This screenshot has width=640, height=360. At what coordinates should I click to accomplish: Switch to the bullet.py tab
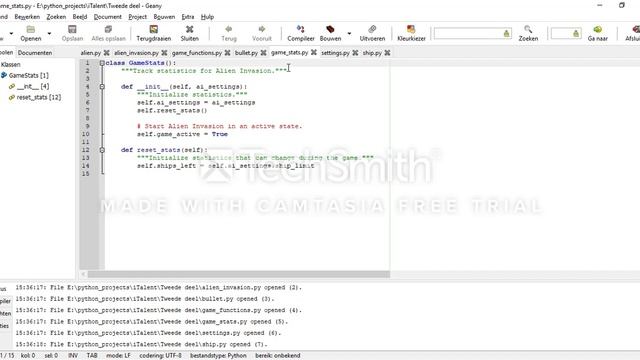coord(246,53)
